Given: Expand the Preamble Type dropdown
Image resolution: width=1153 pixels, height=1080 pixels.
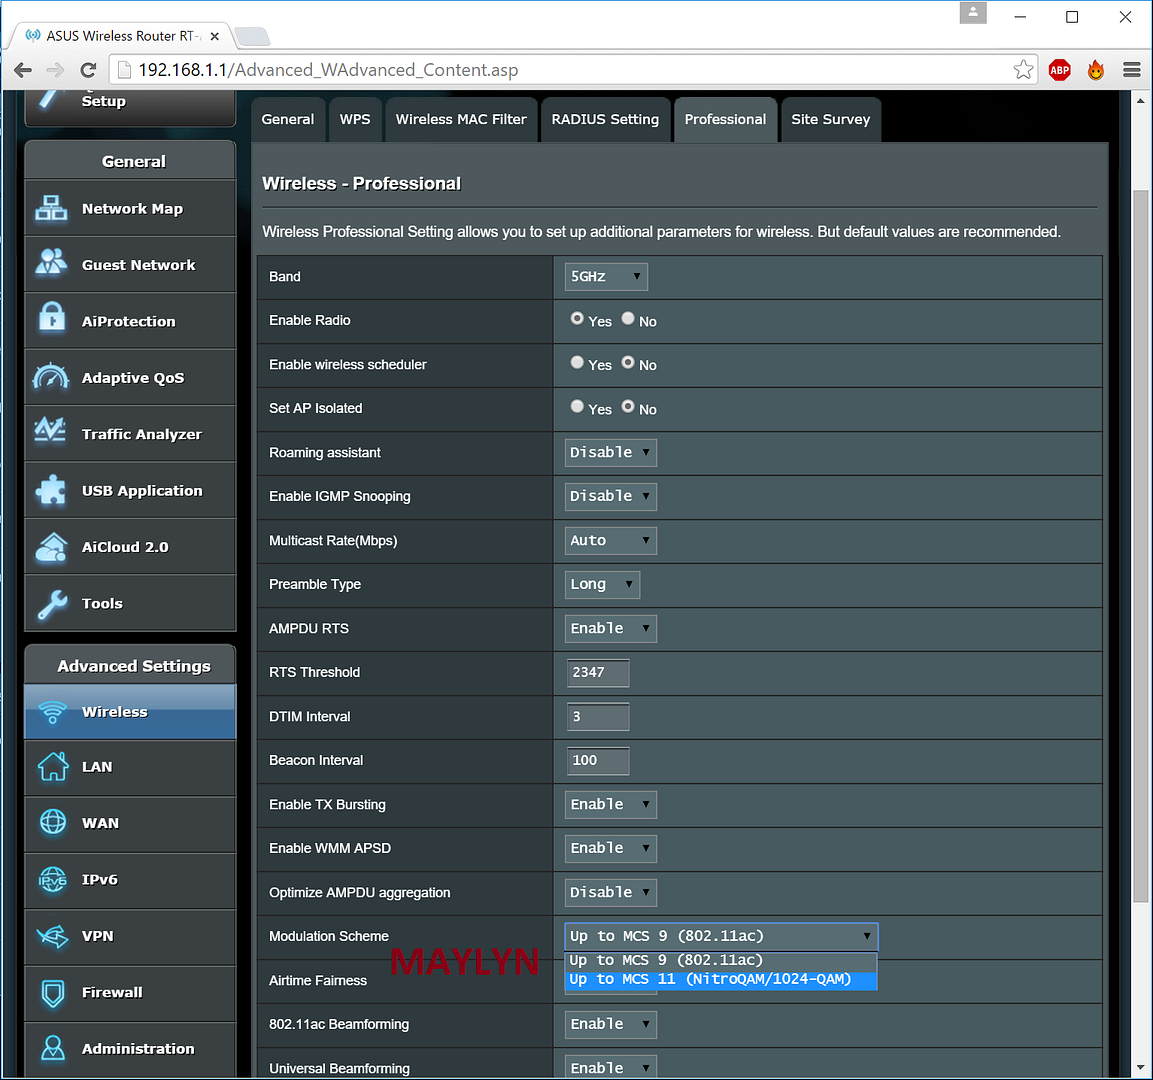Looking at the screenshot, I should [x=602, y=585].
